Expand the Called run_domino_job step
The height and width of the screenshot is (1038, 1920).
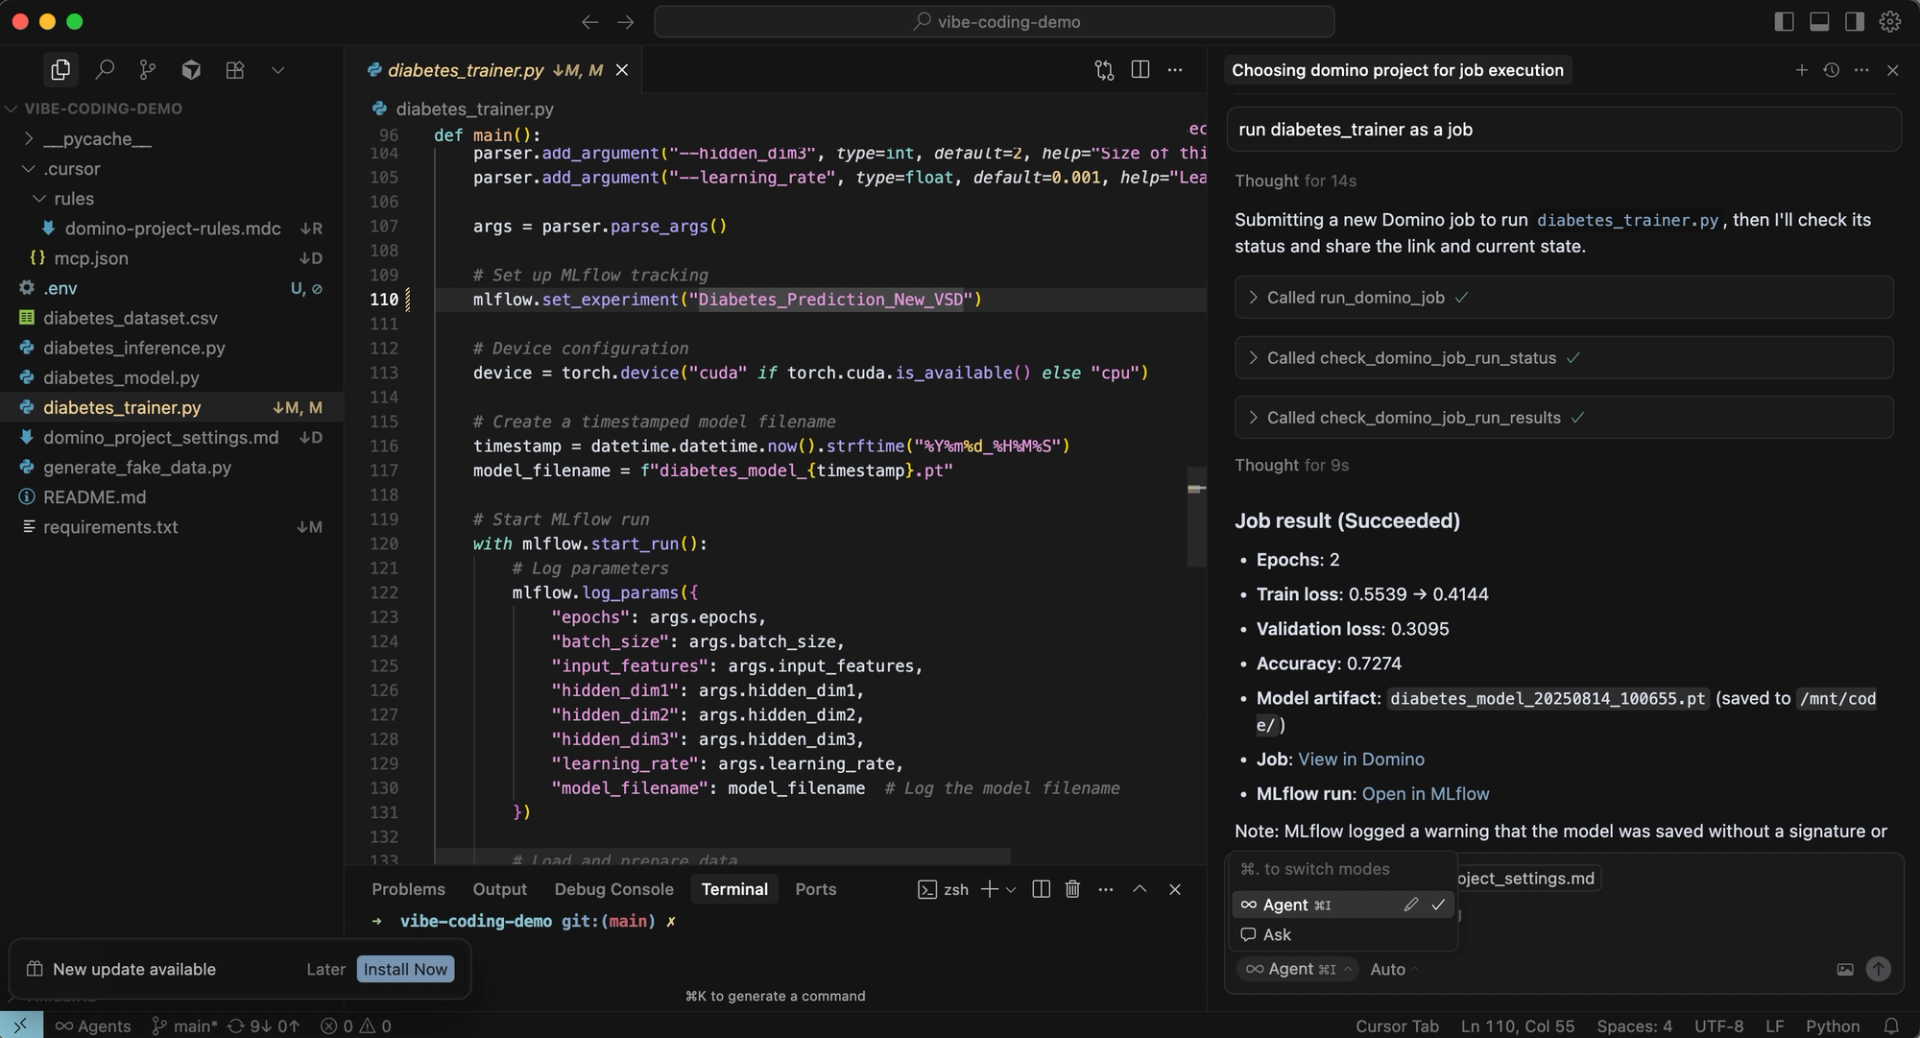tap(1564, 298)
